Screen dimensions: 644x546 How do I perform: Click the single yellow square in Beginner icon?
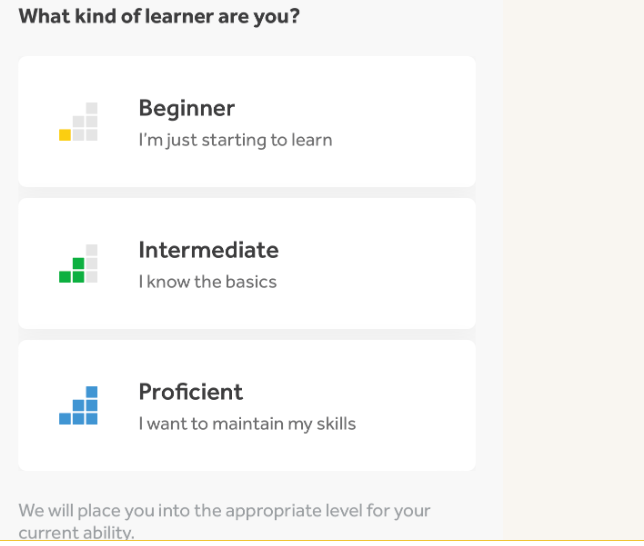[65, 135]
